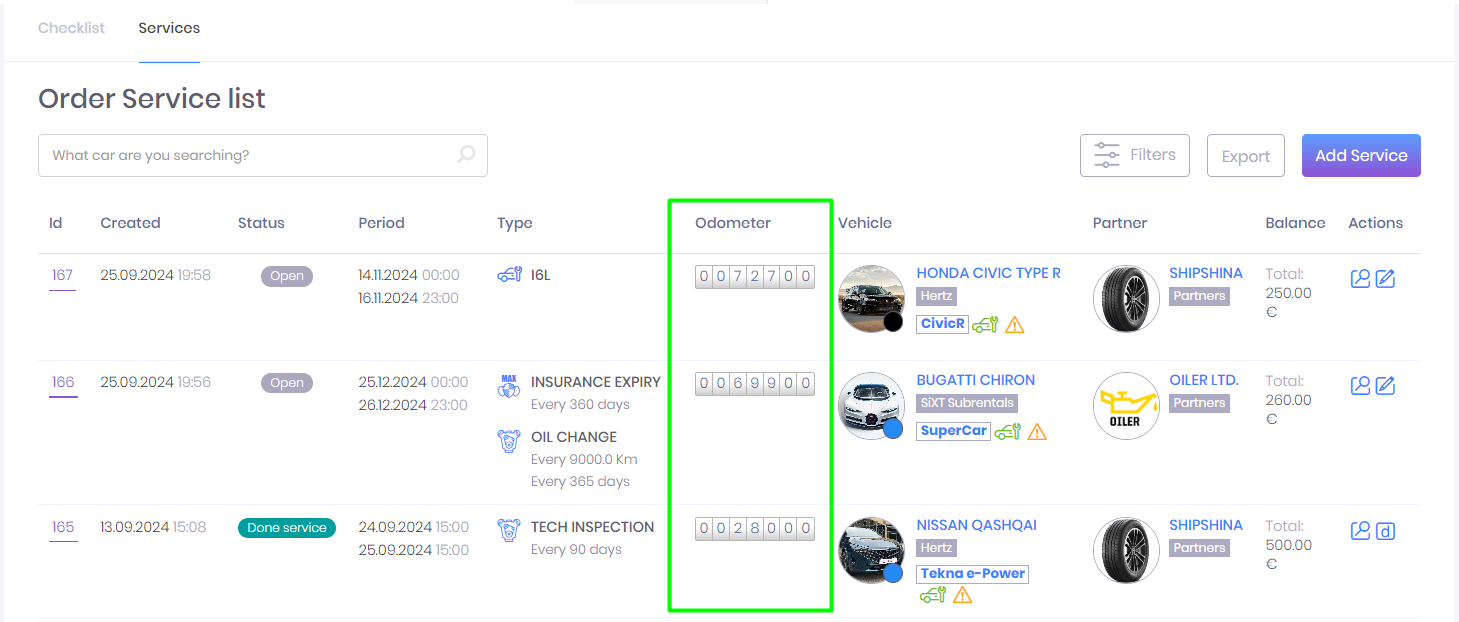Open the Oiler Ltd. partner link
Screen dimensions: 1459x622
[x=1204, y=380]
